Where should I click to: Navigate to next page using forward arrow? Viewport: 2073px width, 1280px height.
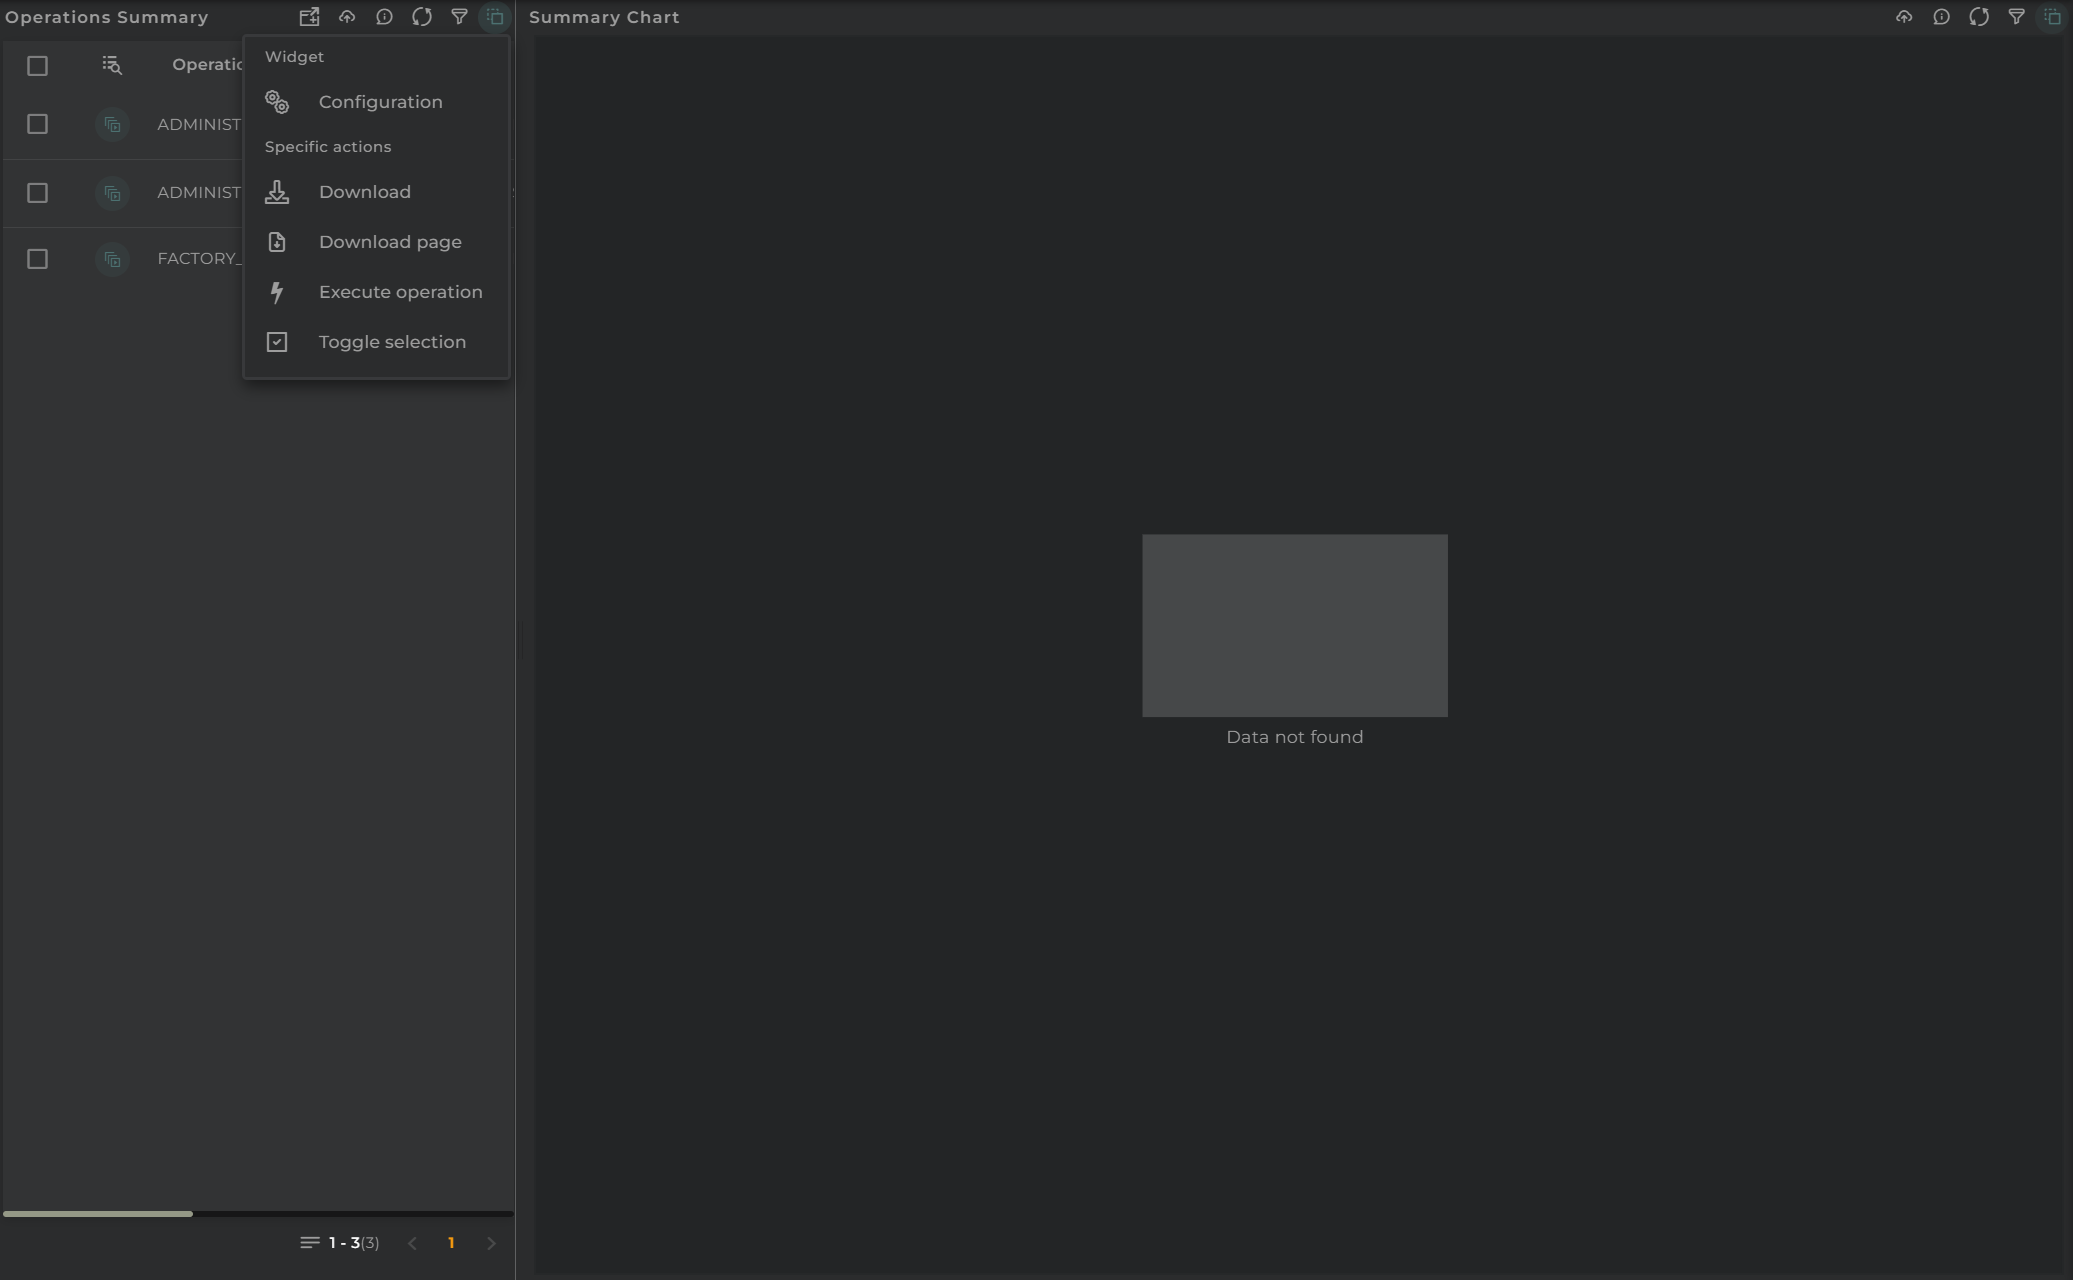(x=492, y=1243)
